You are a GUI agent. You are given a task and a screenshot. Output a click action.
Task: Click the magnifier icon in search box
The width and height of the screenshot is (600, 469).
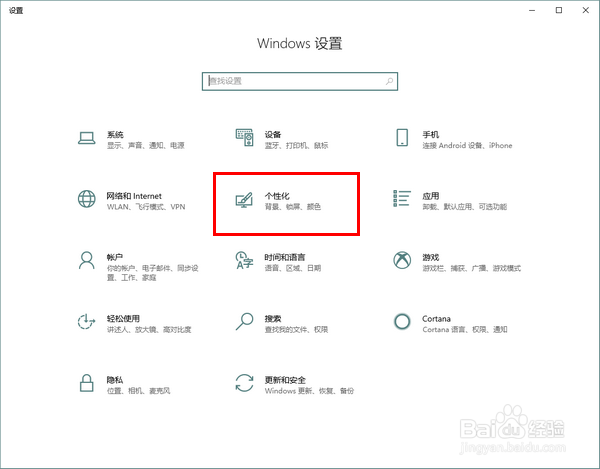click(389, 81)
